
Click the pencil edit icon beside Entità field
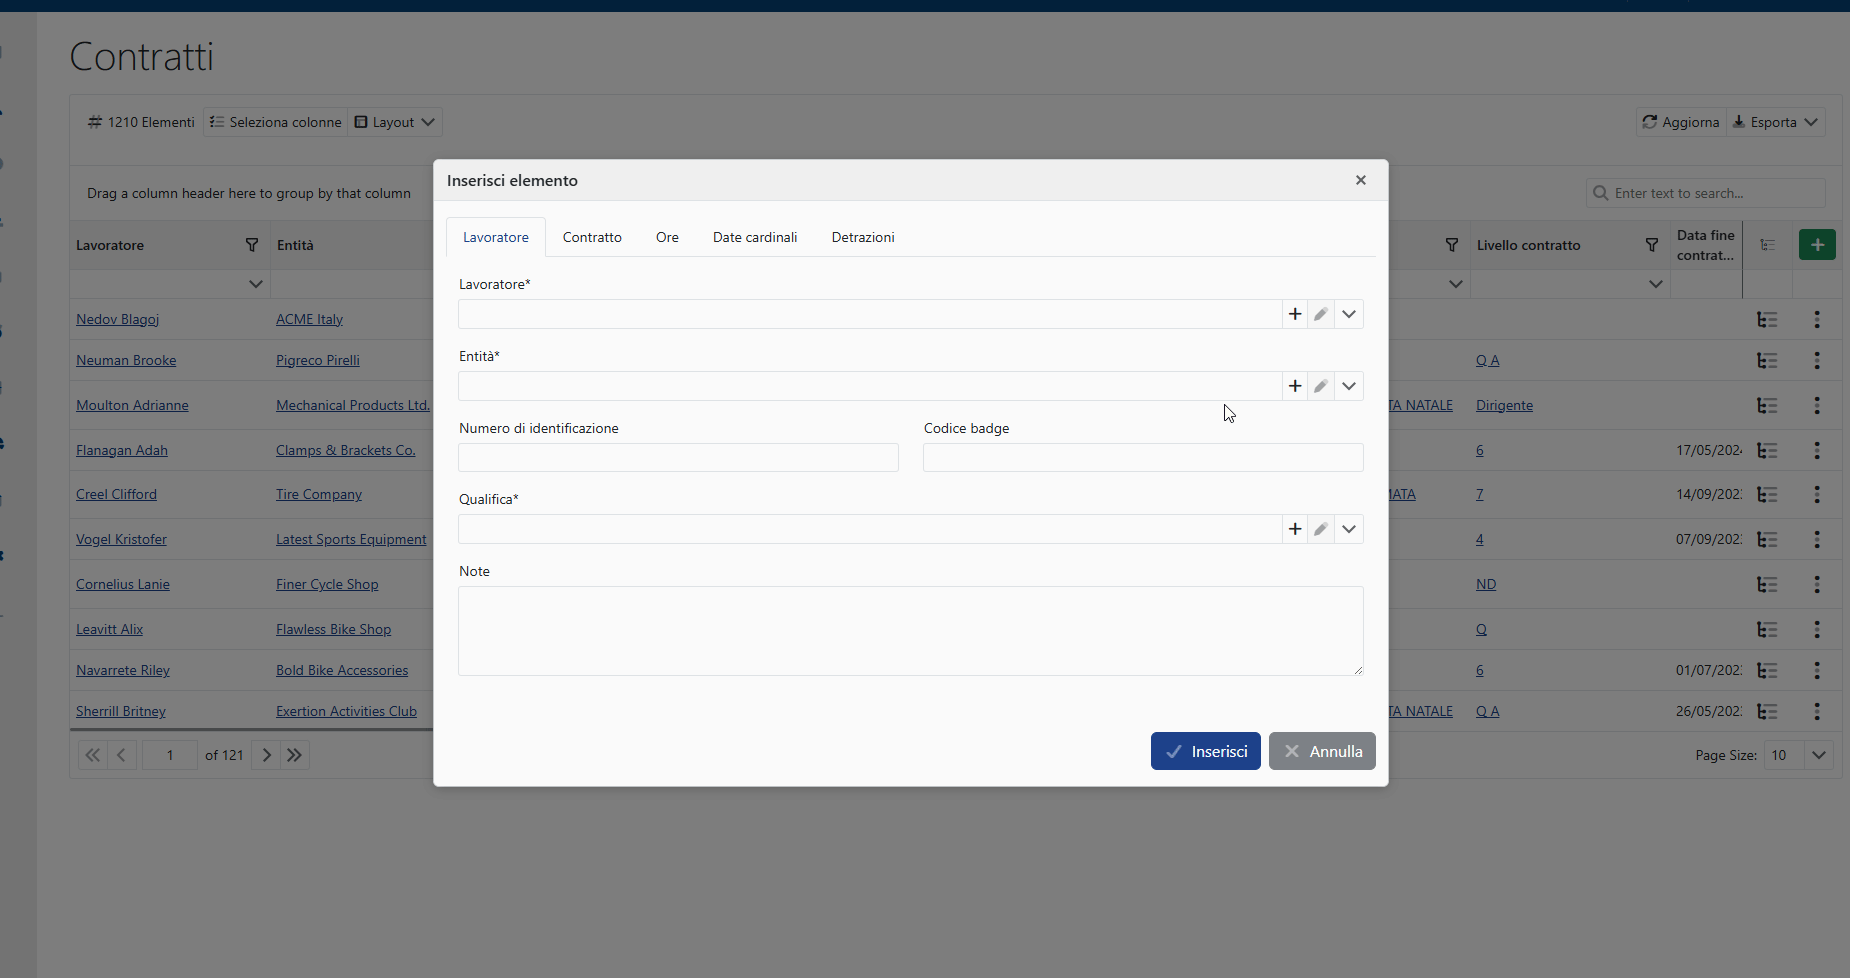[x=1321, y=385]
